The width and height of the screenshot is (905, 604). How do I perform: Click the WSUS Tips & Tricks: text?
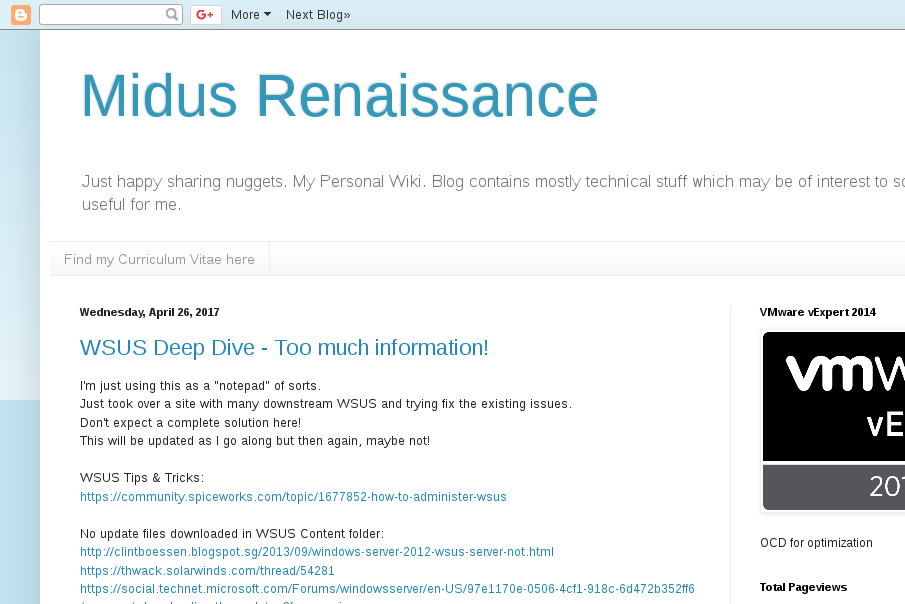tap(142, 478)
